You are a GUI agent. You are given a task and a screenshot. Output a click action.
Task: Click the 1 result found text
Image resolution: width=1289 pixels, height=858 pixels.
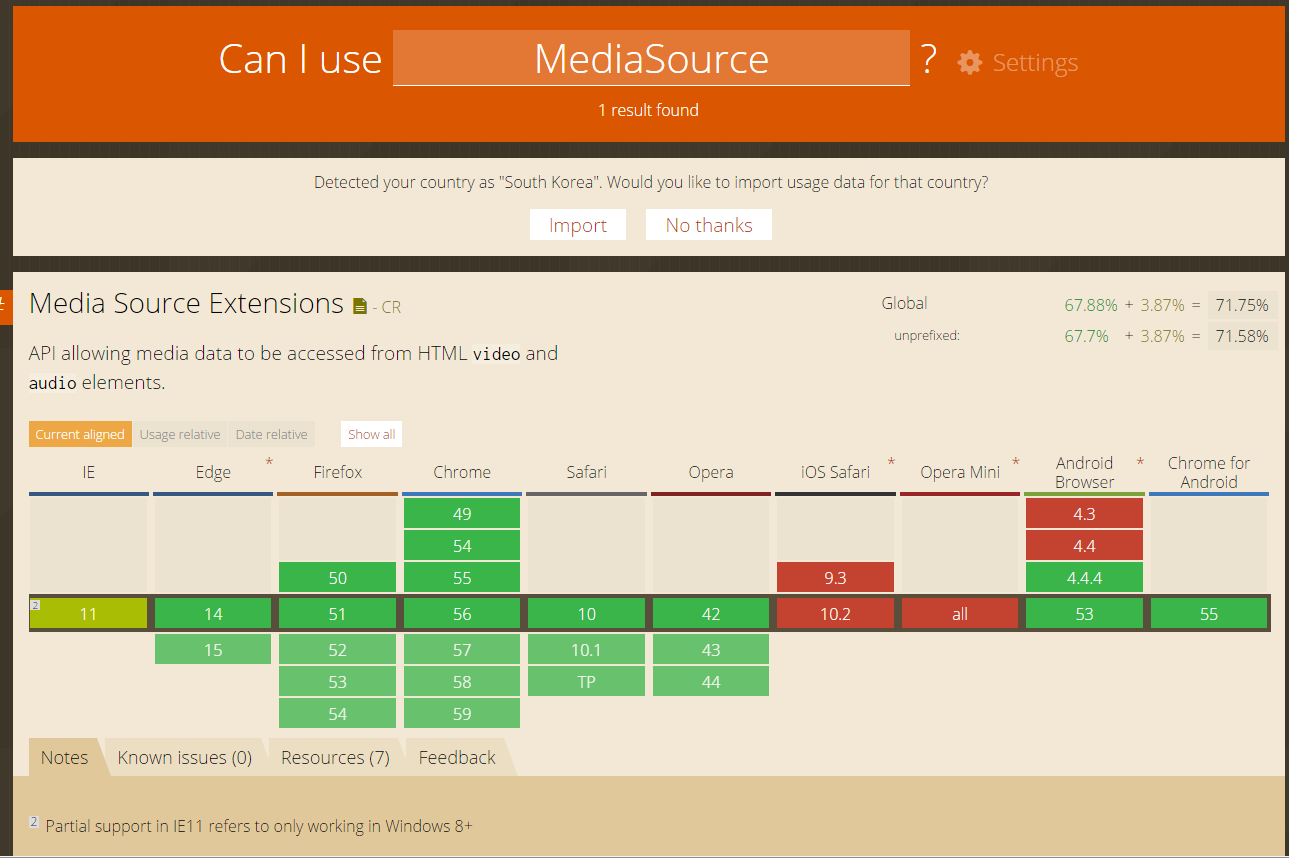pyautogui.click(x=648, y=110)
